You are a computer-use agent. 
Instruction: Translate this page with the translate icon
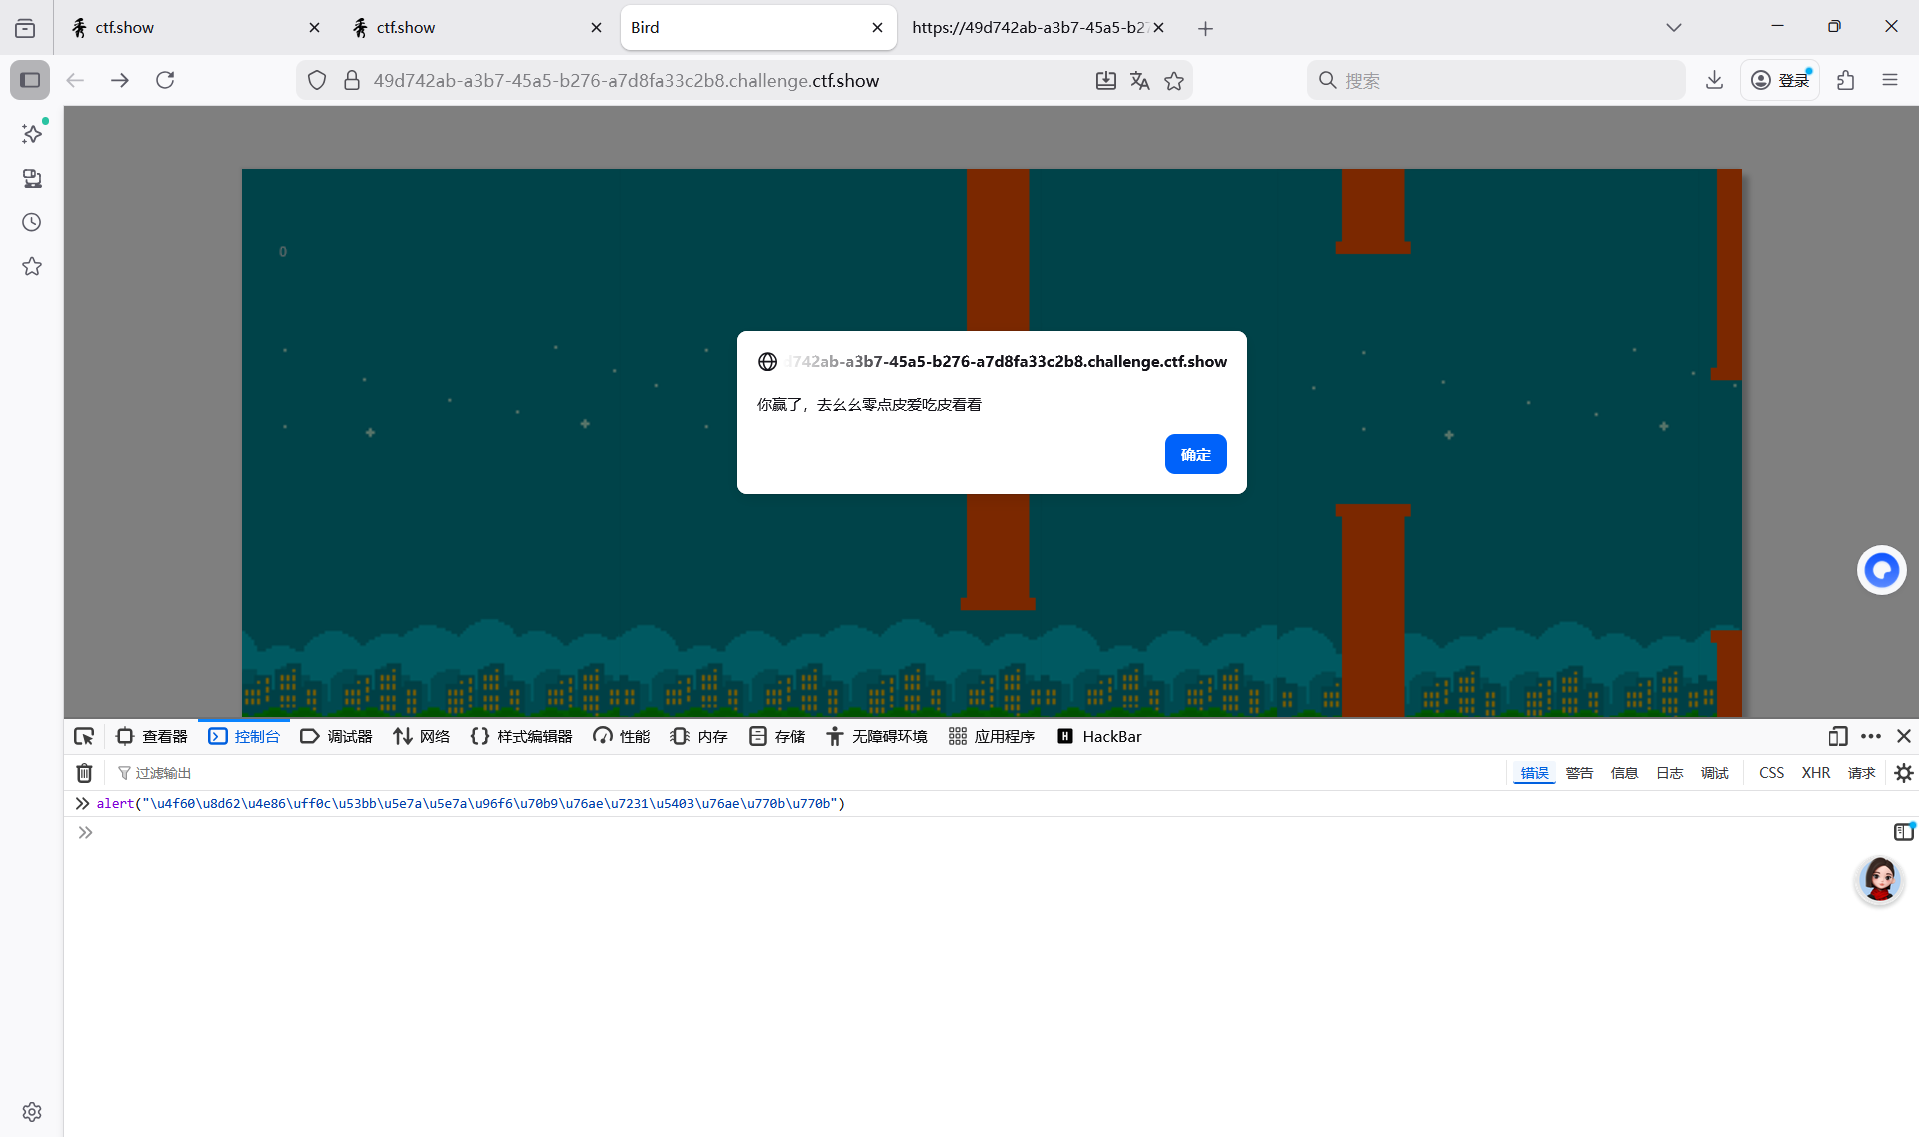[x=1139, y=80]
